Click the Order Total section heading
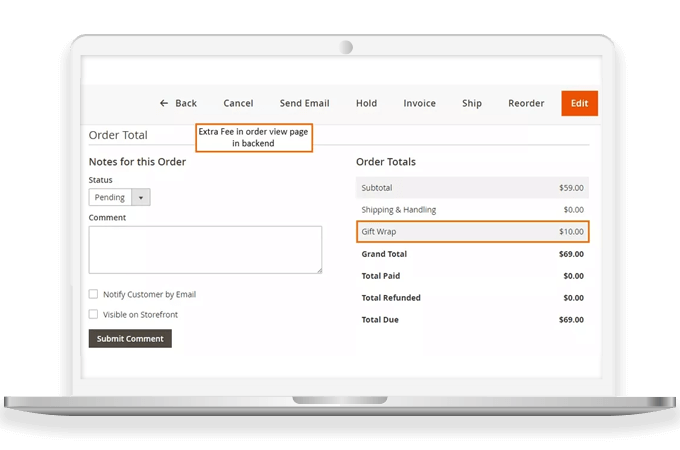This screenshot has height=450, width=680. coord(118,135)
